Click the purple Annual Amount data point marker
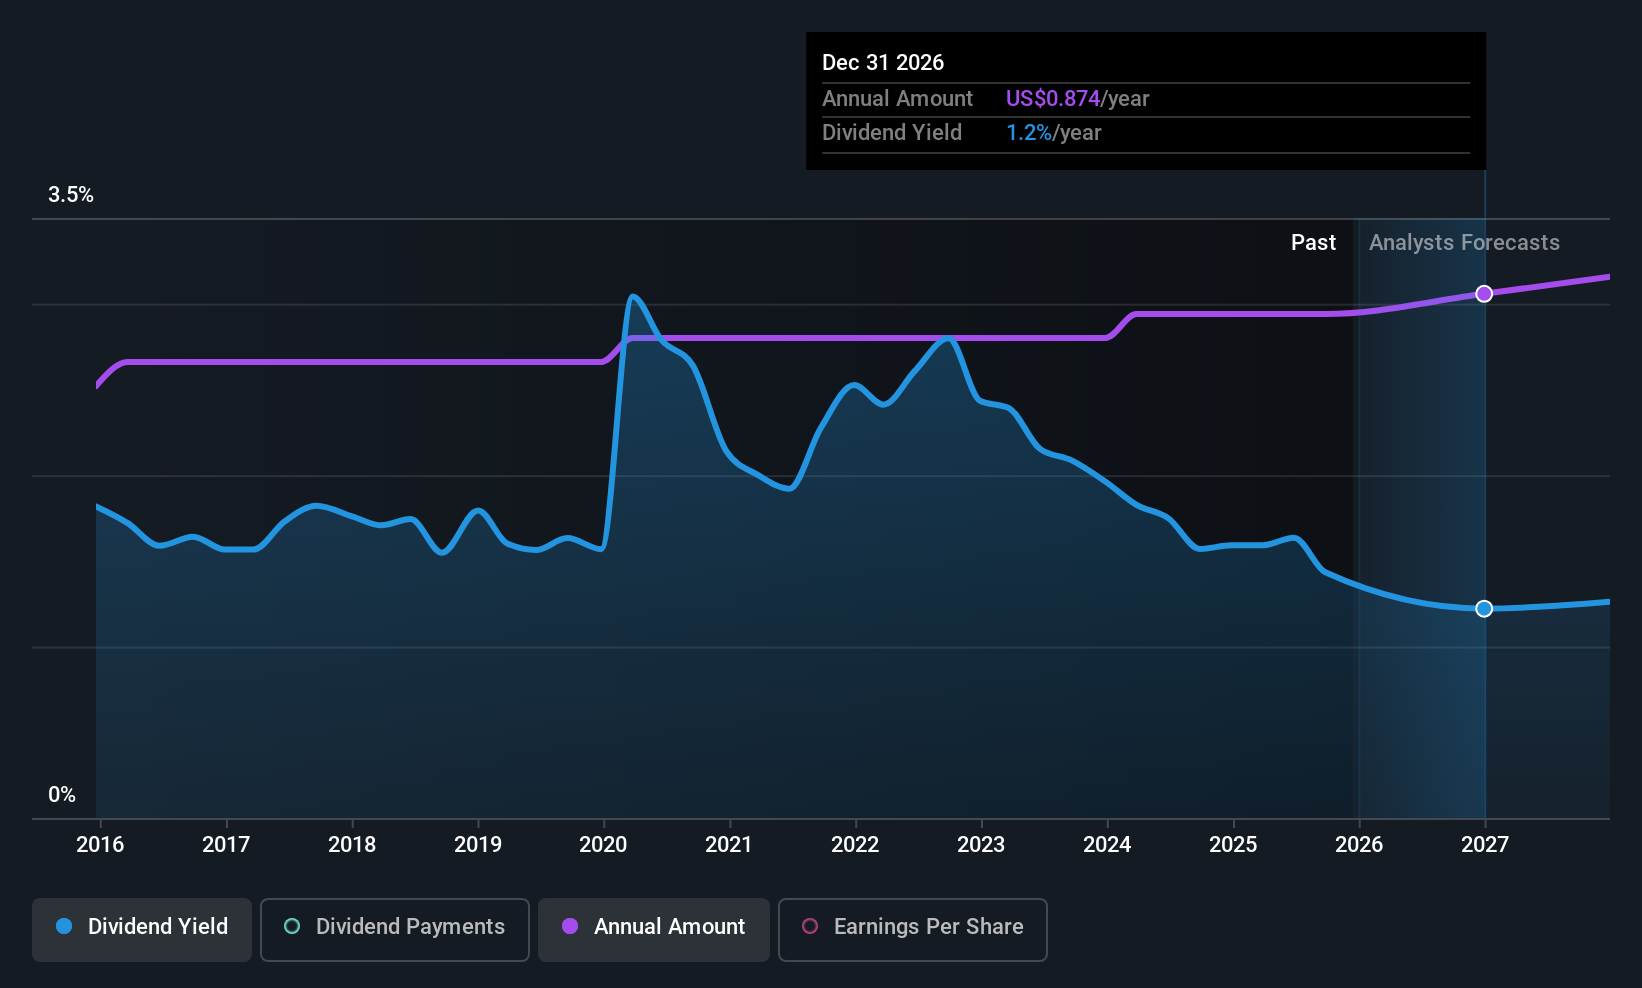1642x988 pixels. coord(1484,294)
